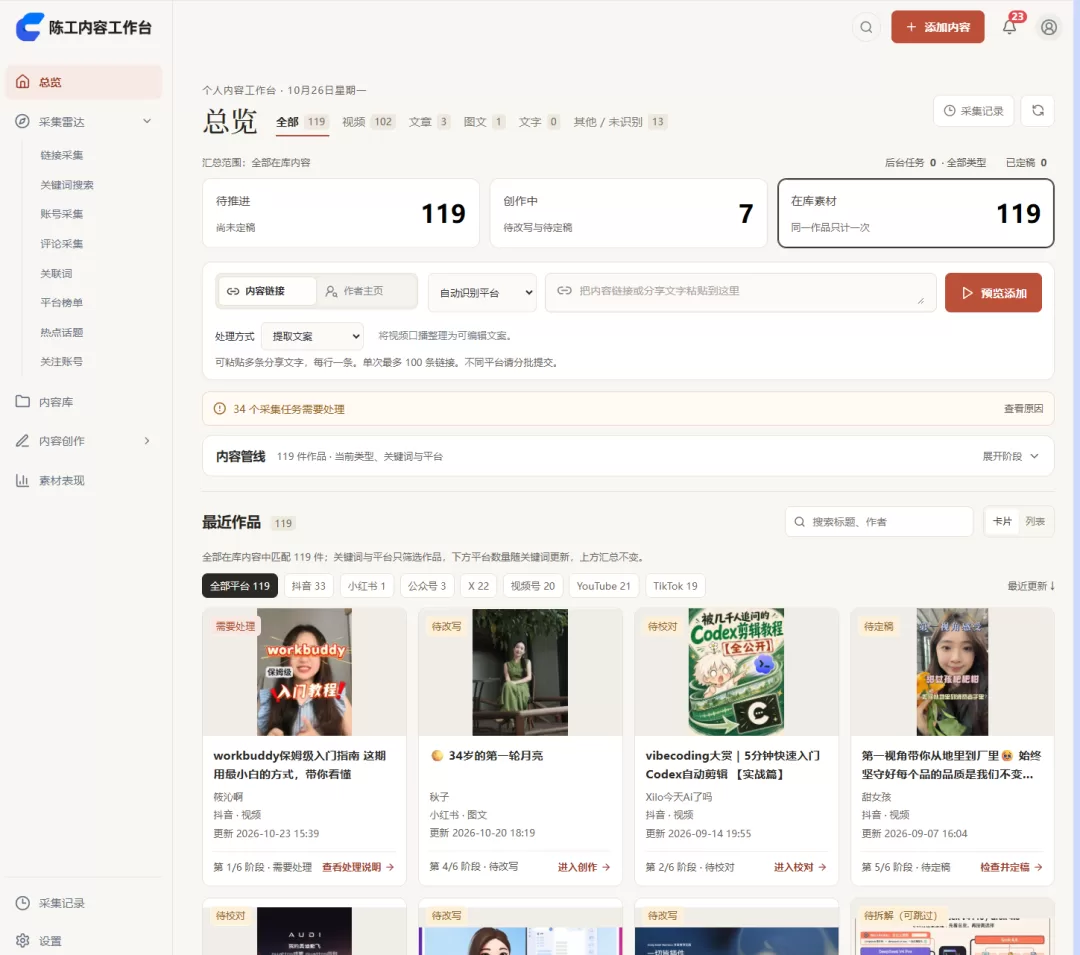The height and width of the screenshot is (955, 1080).
Task: Click the paste-link text field
Action: coord(740,293)
